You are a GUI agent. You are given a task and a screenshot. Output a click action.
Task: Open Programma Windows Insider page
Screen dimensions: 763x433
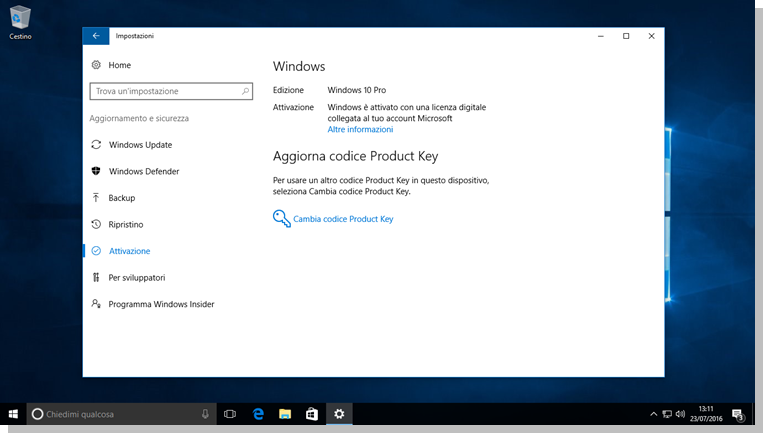(x=161, y=304)
